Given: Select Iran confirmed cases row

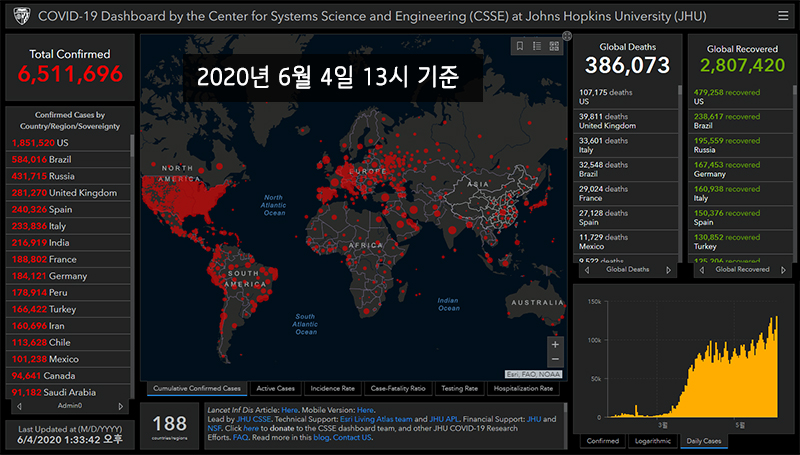Looking at the screenshot, I should 68,326.
